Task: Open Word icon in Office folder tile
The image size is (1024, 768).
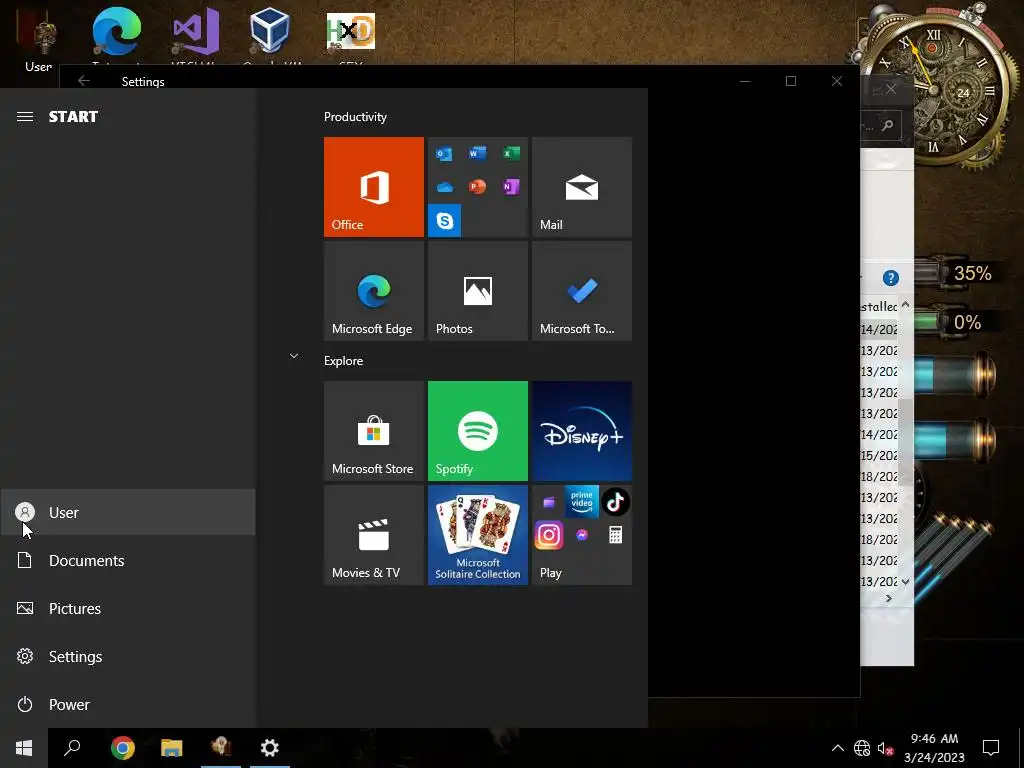Action: (x=477, y=153)
